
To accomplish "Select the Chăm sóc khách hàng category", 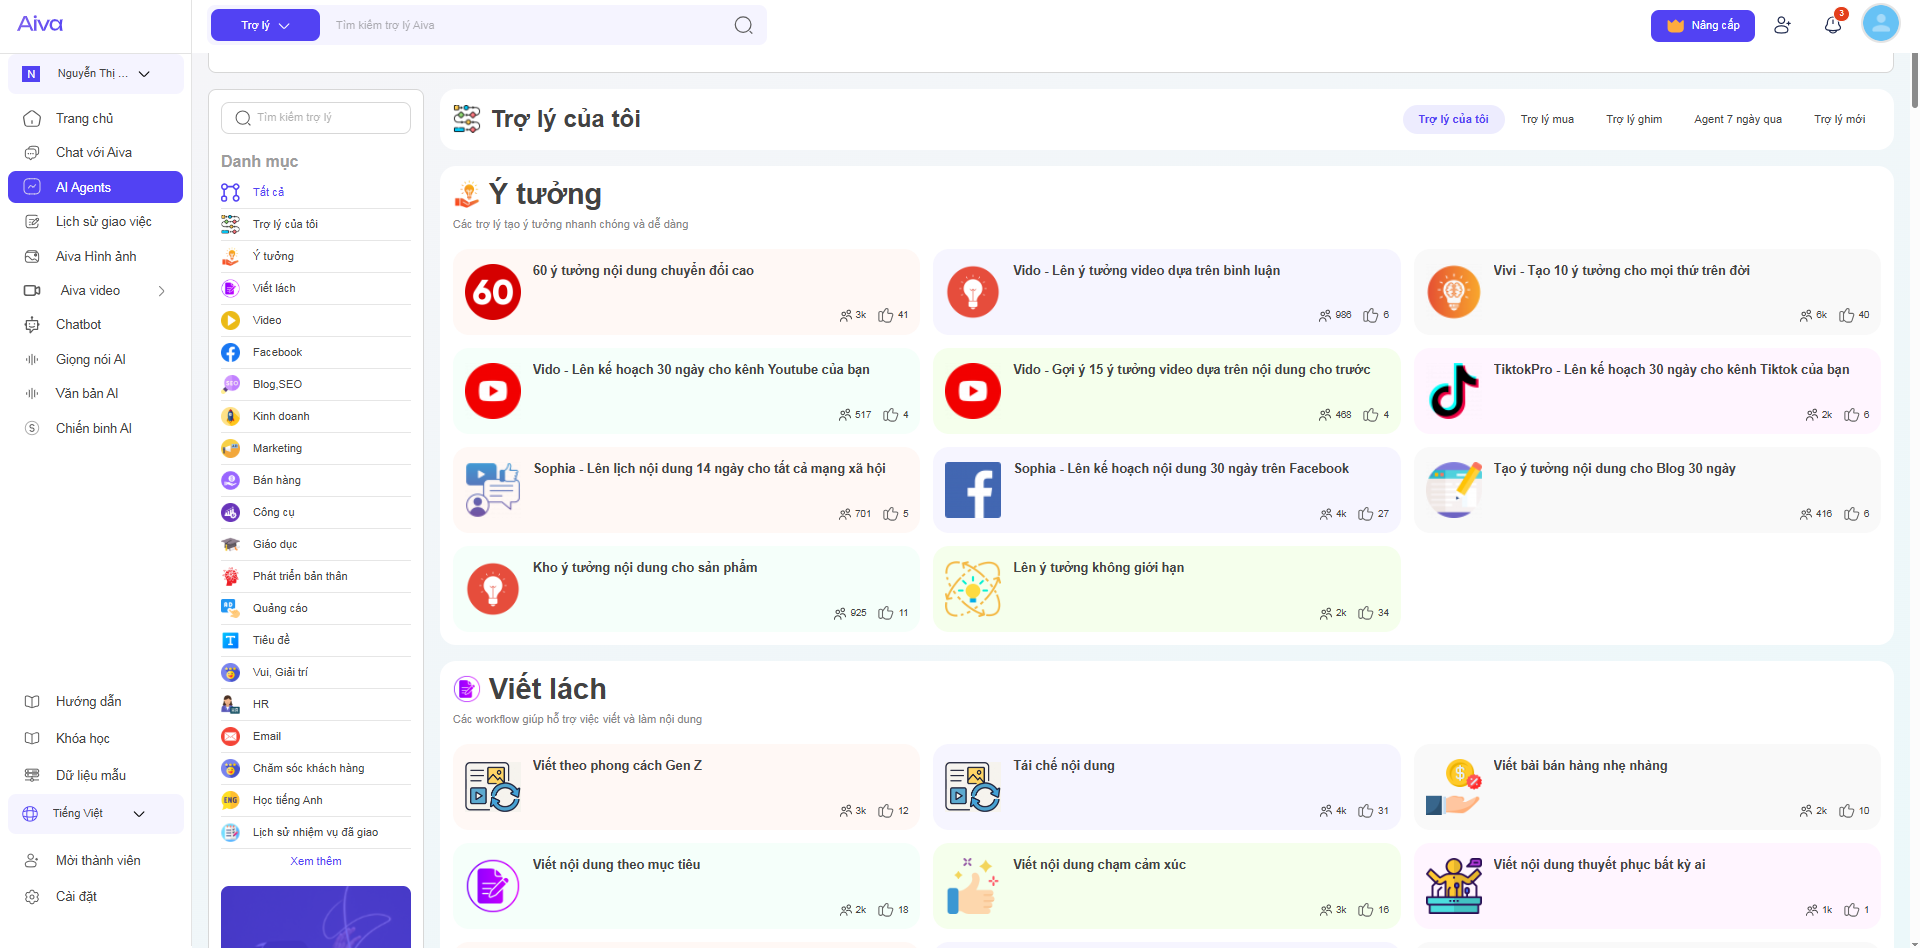I will click(x=316, y=768).
